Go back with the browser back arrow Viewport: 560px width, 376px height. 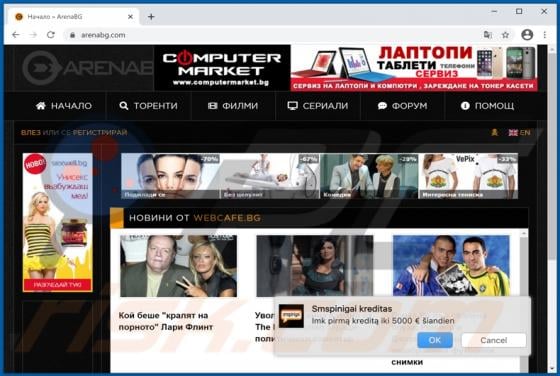(16, 35)
